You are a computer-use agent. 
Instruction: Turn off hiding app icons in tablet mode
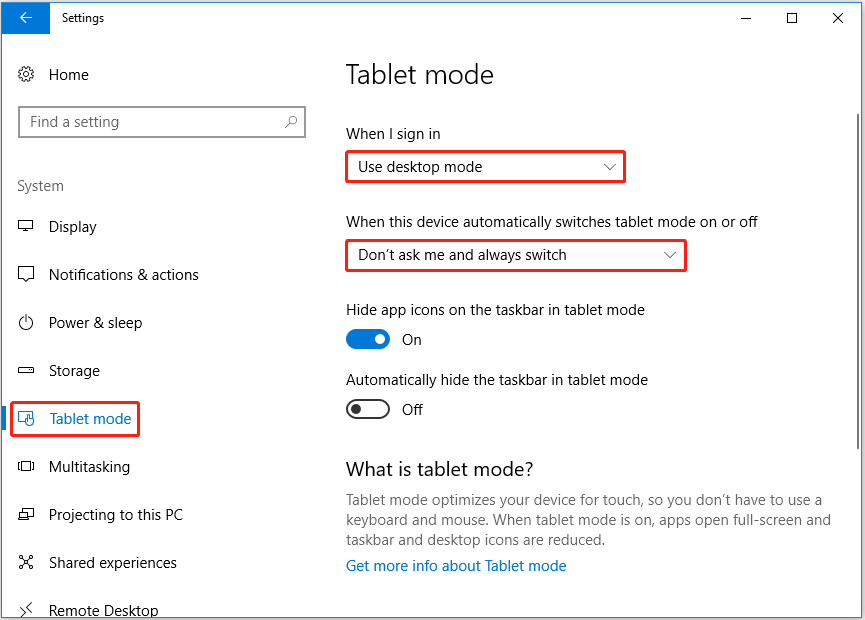[368, 339]
